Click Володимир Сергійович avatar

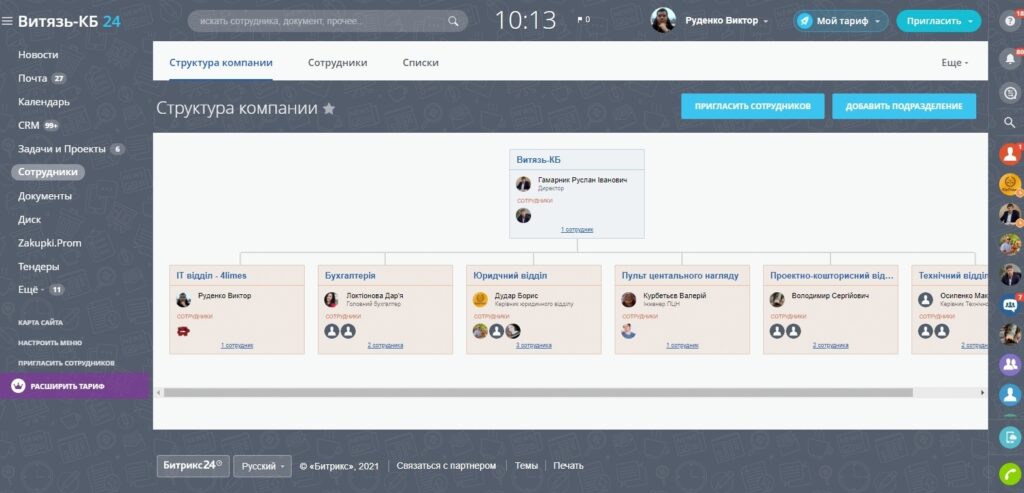click(776, 300)
